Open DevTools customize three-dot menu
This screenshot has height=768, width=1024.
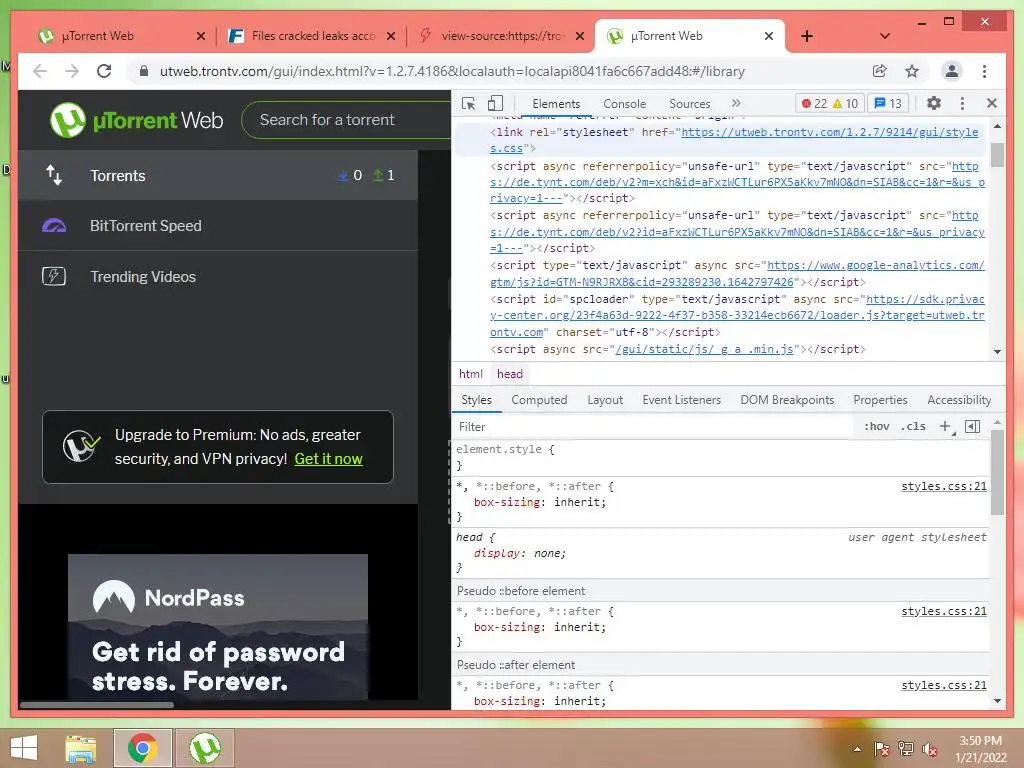point(962,103)
